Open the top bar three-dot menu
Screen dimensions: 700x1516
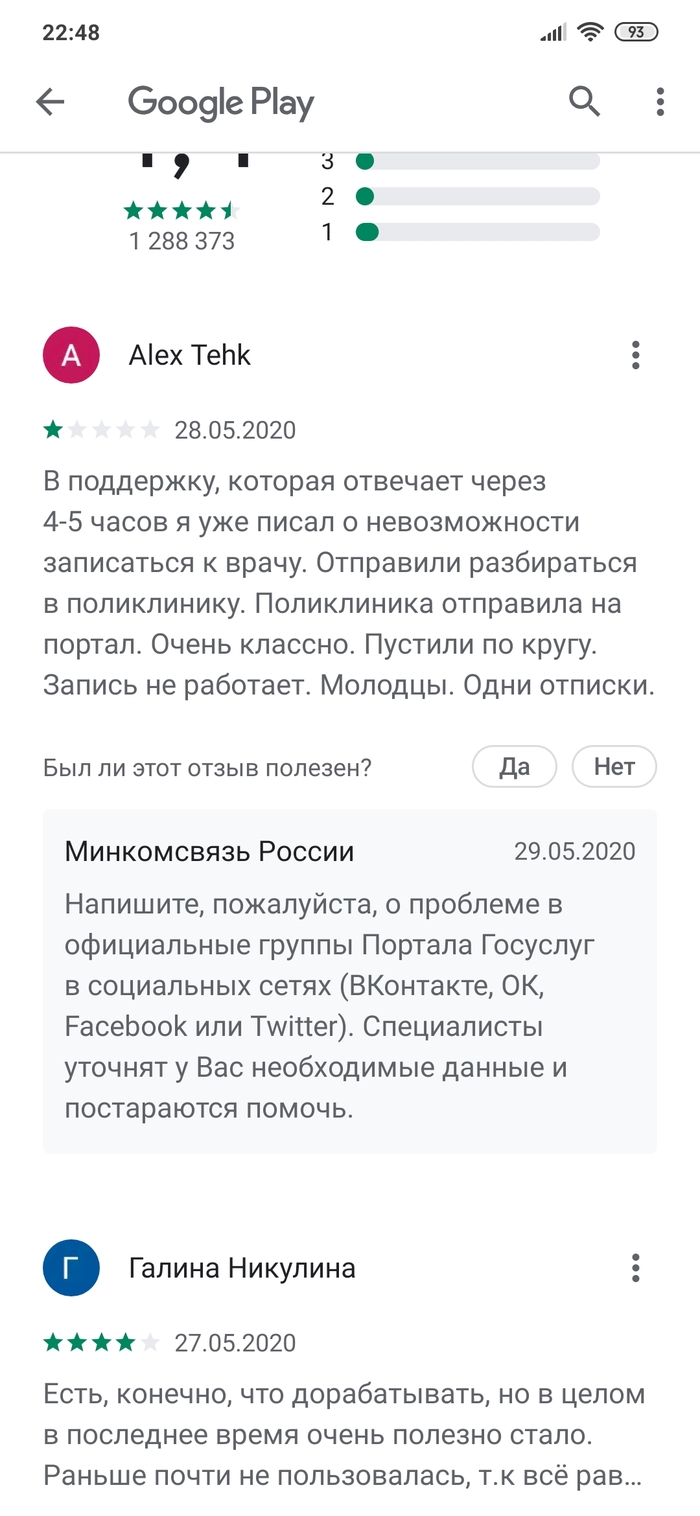click(660, 101)
